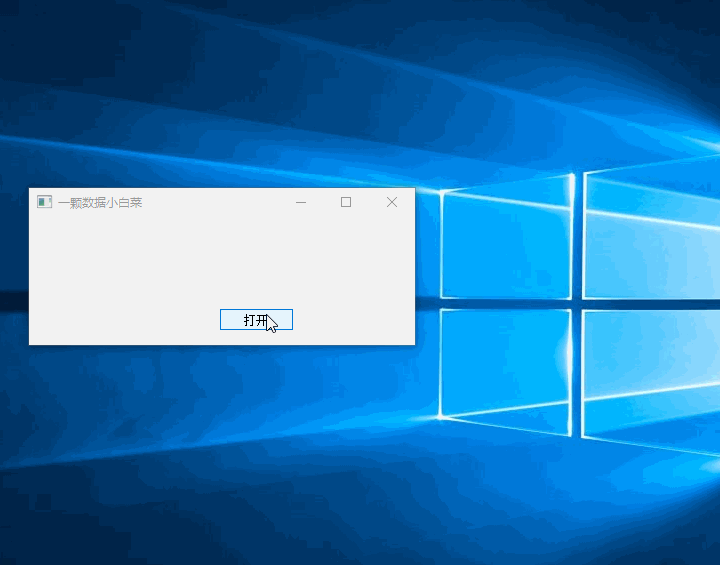
Task: Close the 一颗数据小白菜 window
Action: click(x=392, y=202)
